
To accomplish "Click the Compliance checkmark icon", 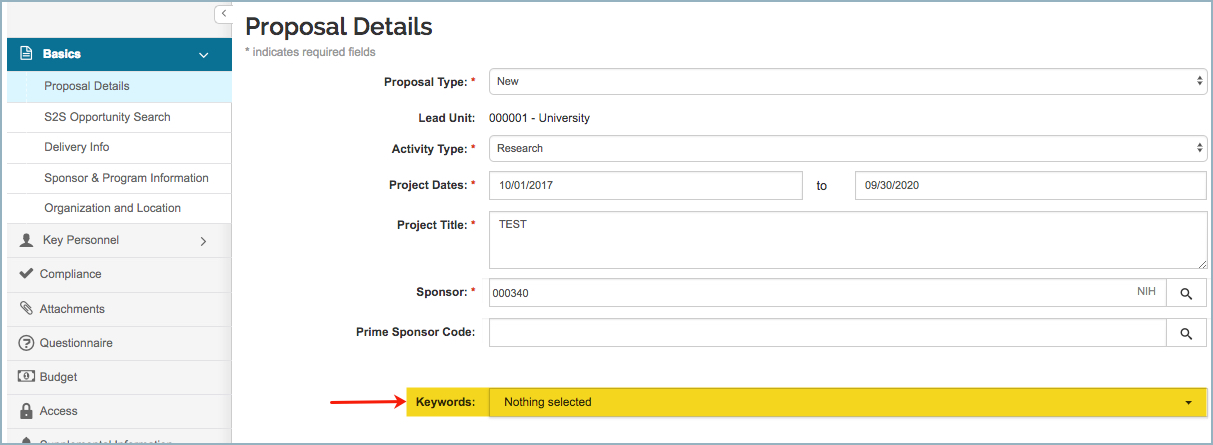I will [x=26, y=274].
